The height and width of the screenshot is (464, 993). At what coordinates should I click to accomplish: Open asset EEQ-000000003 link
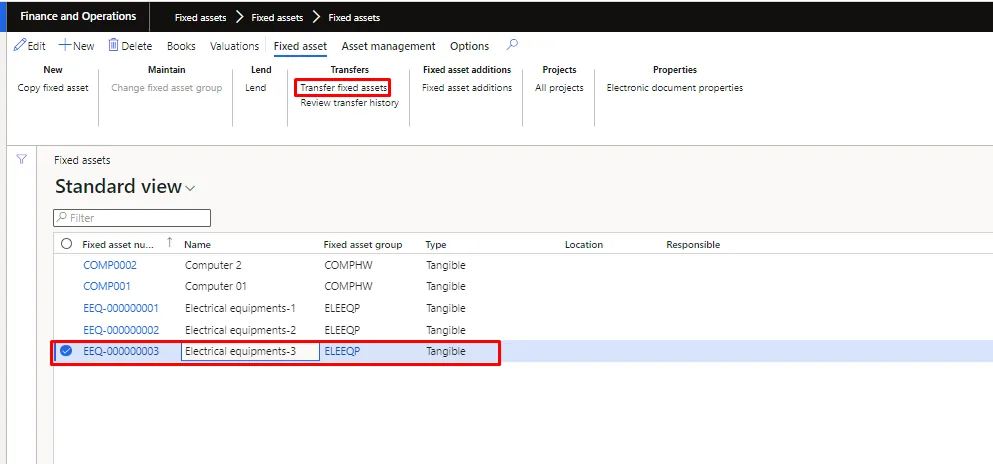[x=121, y=351]
